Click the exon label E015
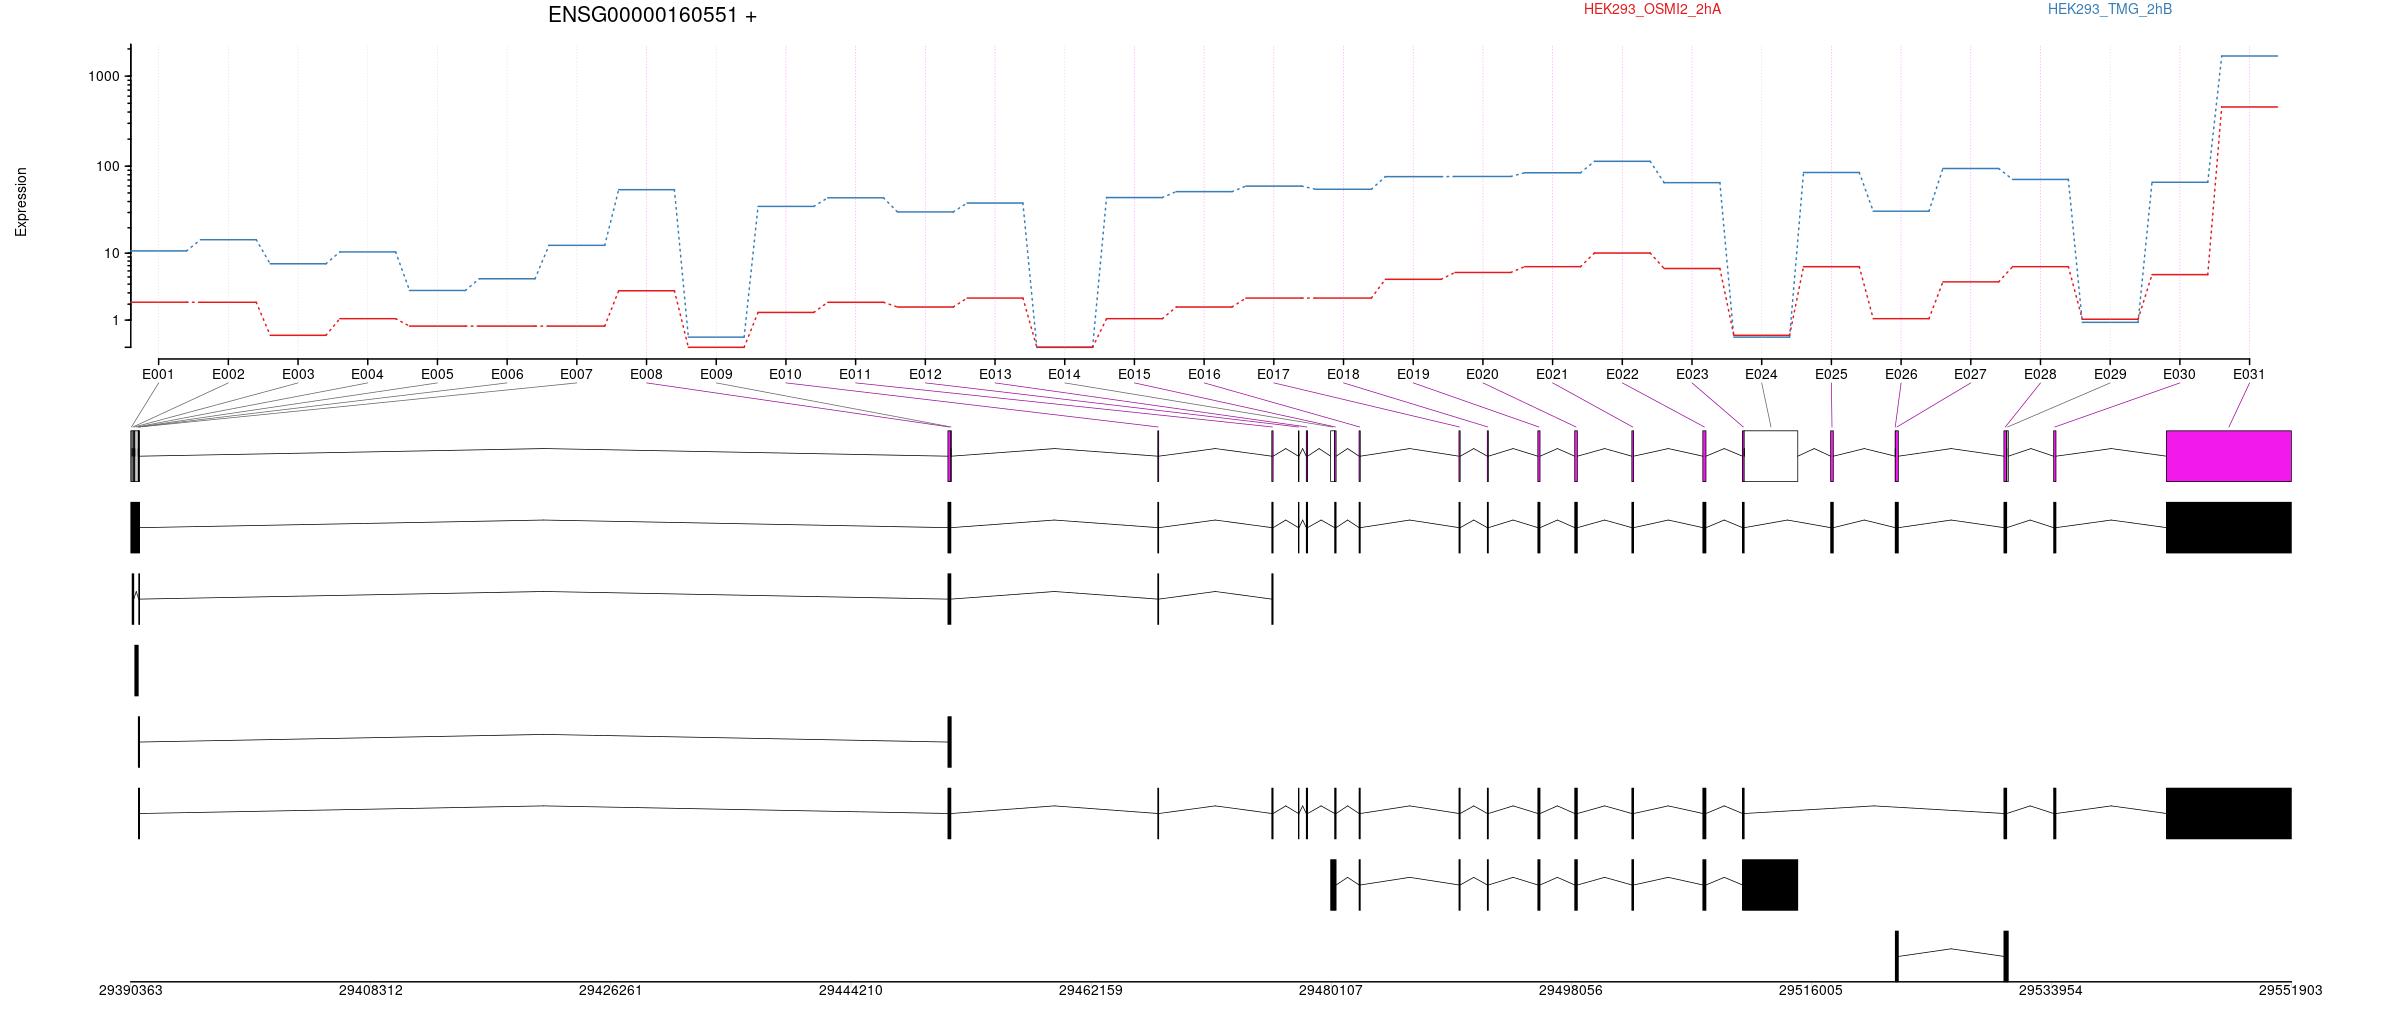2400x1010 pixels. tap(1134, 375)
